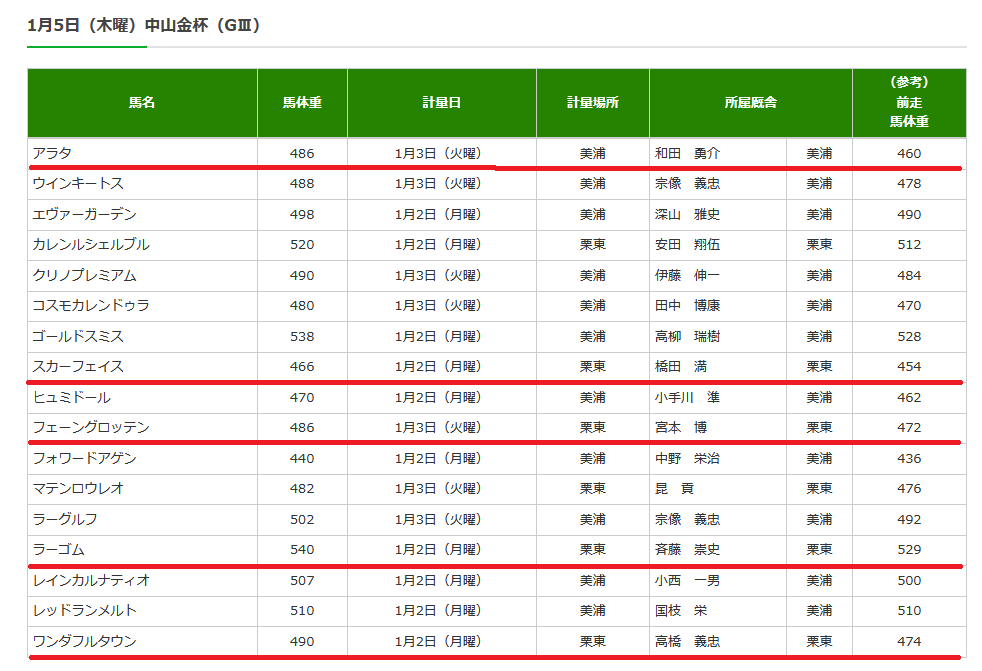The image size is (982, 671).
Task: Click trainer name 宮本 博
Action: click(x=681, y=427)
